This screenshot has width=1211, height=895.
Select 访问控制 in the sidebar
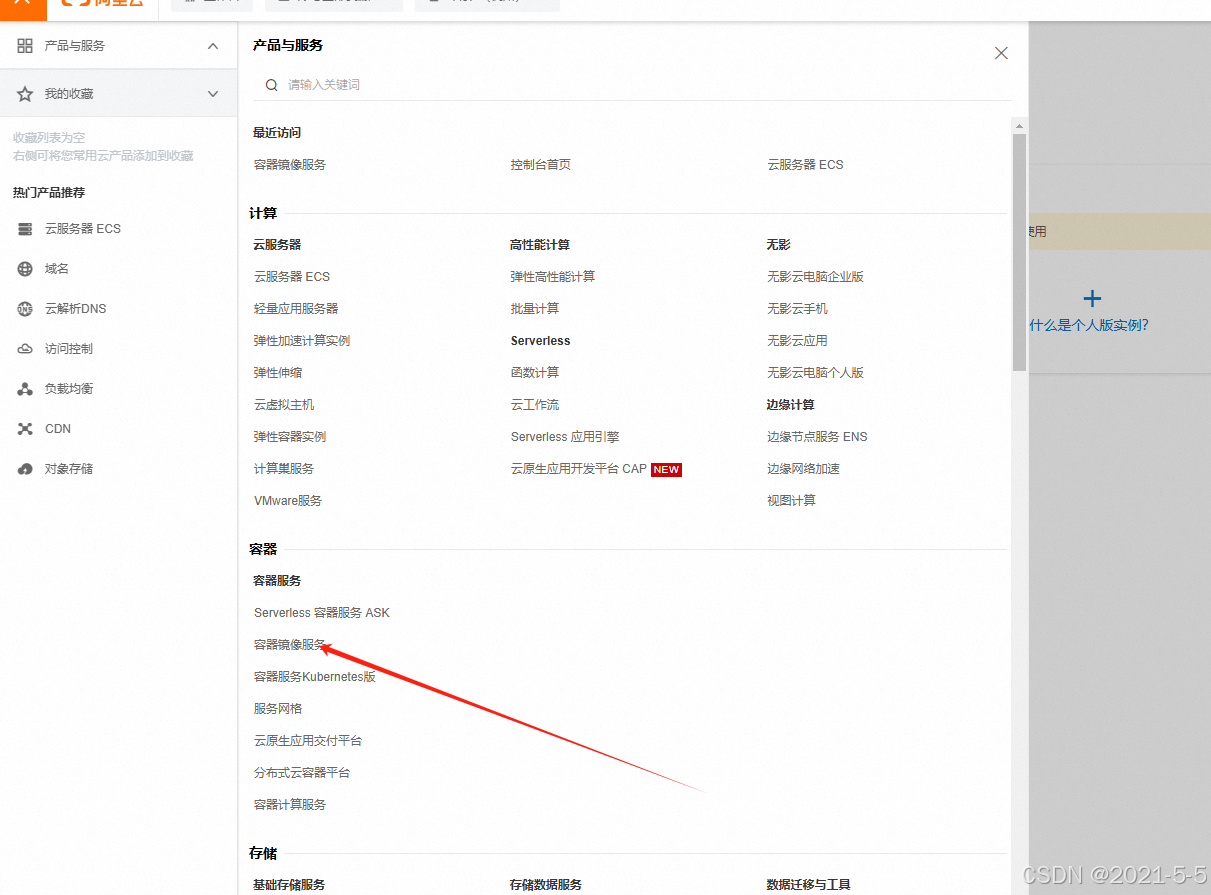point(69,349)
